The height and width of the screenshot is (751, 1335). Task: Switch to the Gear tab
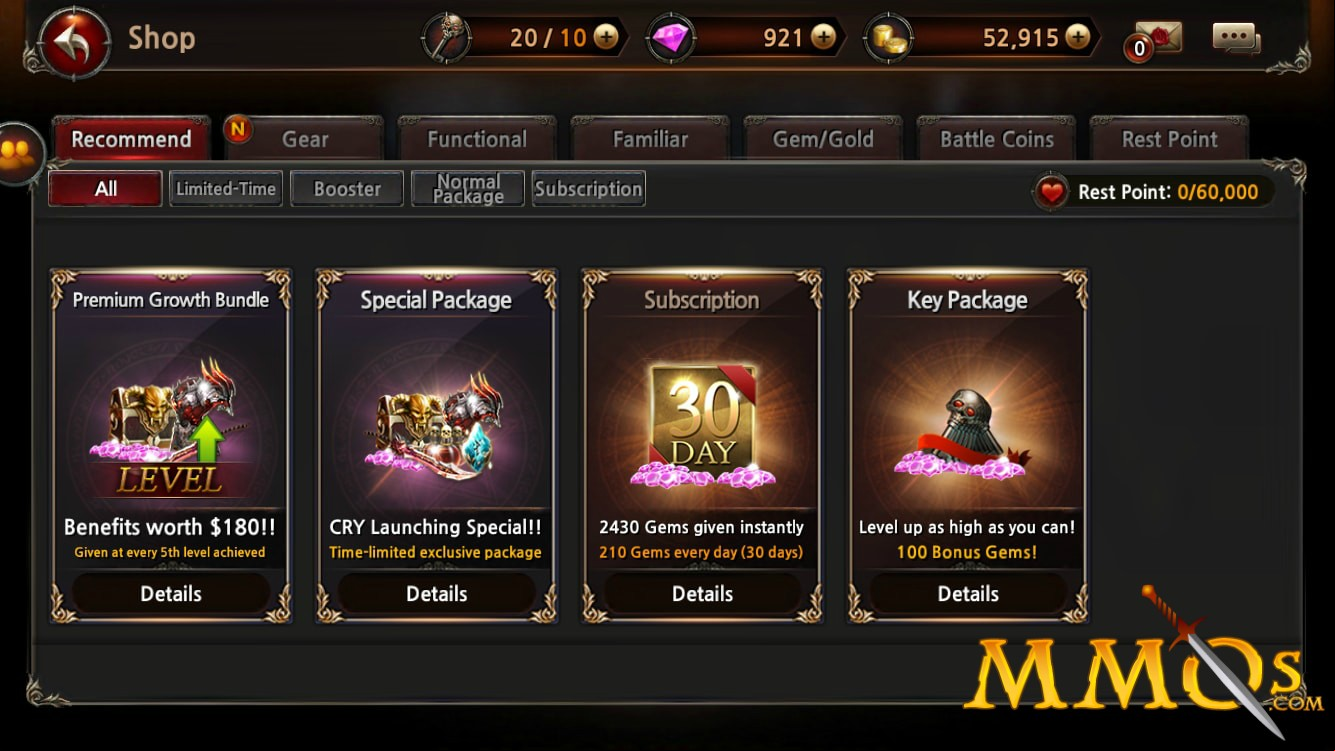pos(305,139)
